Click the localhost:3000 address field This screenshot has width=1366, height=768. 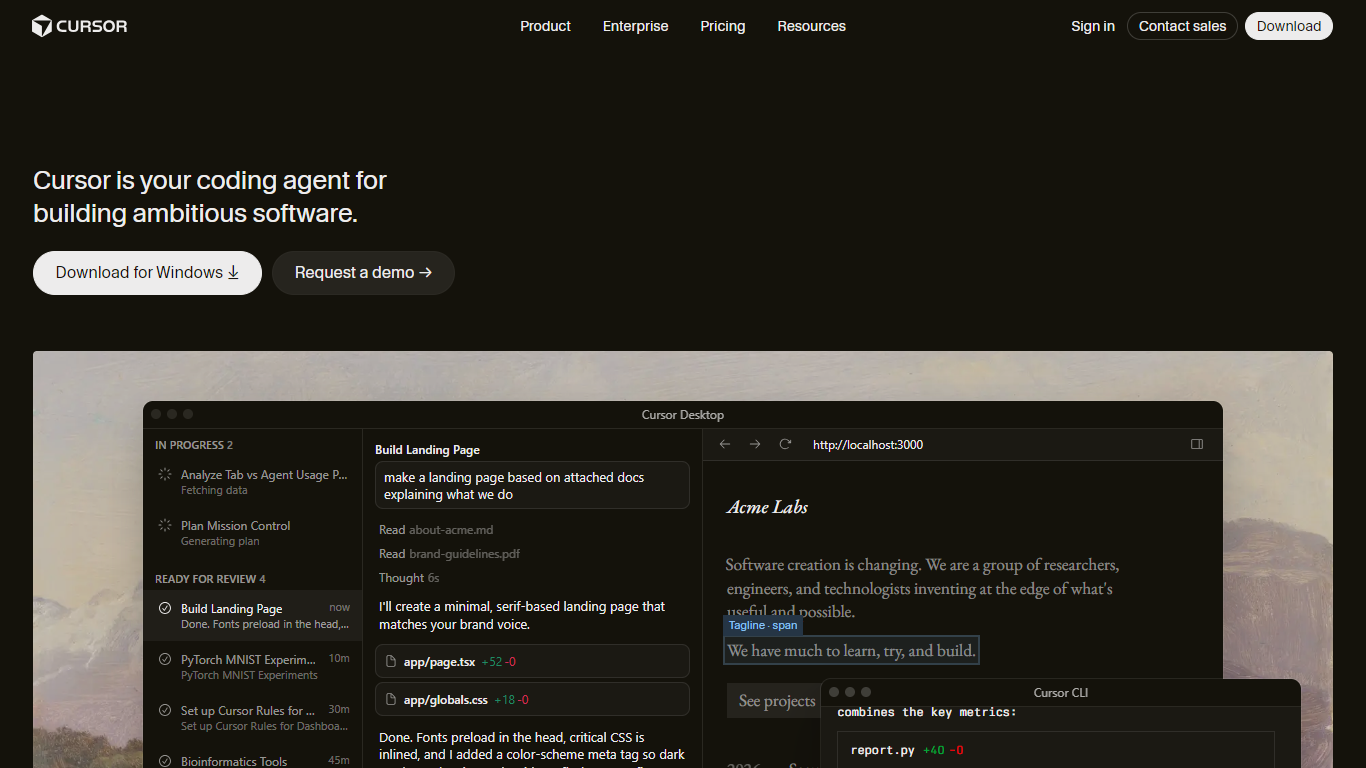(x=868, y=444)
